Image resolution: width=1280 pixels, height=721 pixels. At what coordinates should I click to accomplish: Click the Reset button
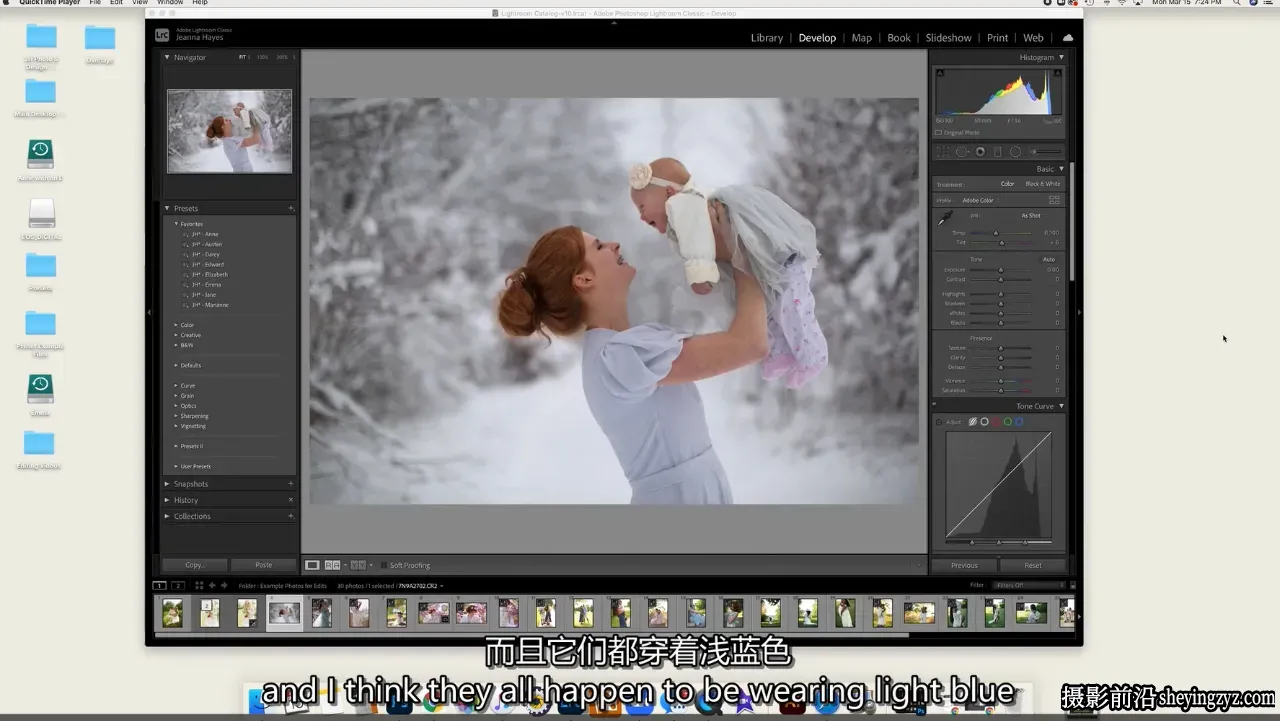1033,565
